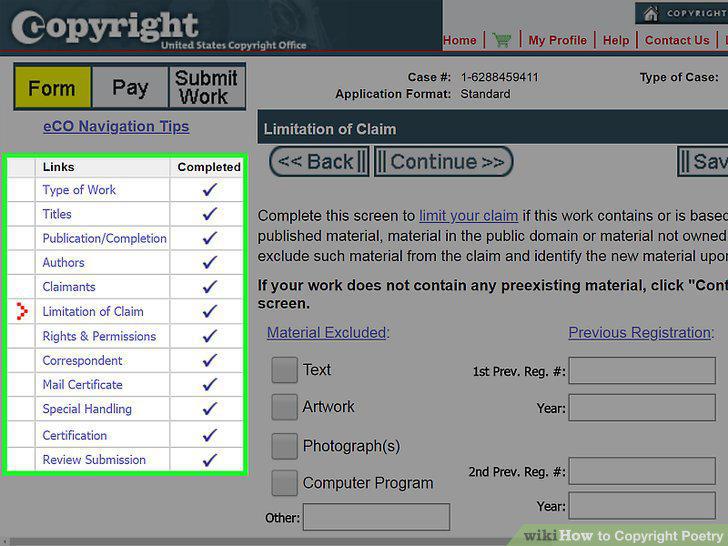Go to the Type of Work link
The width and height of the screenshot is (728, 546).
click(x=79, y=190)
